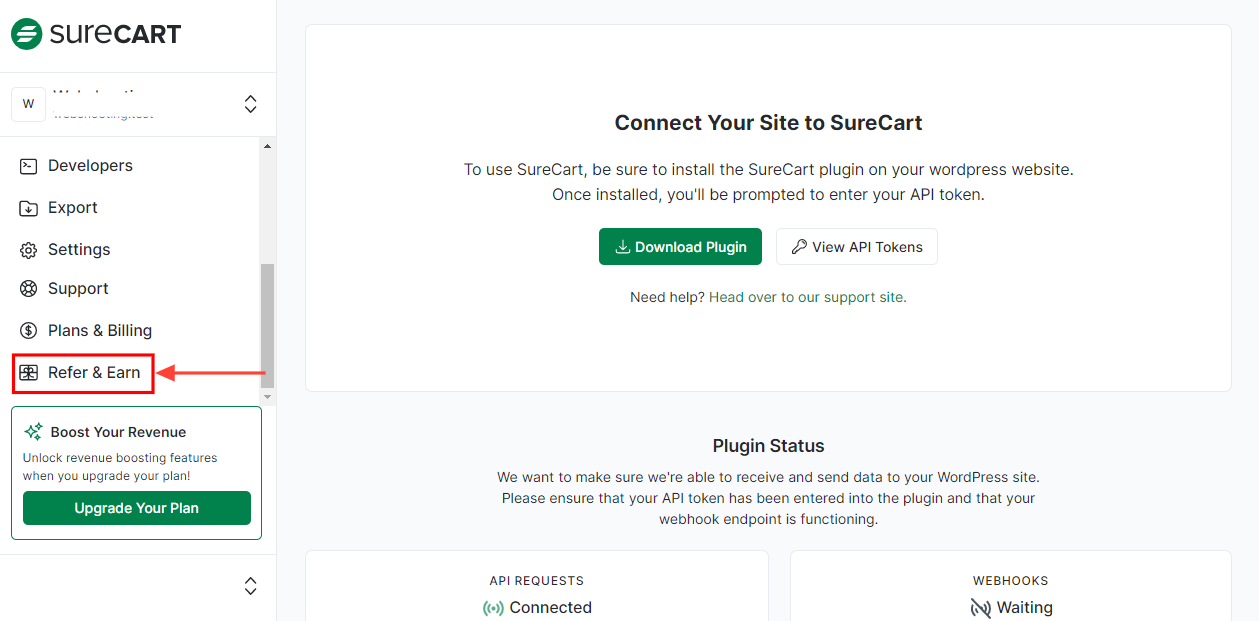Click the Developers terminal icon
The image size is (1259, 621).
[29, 166]
